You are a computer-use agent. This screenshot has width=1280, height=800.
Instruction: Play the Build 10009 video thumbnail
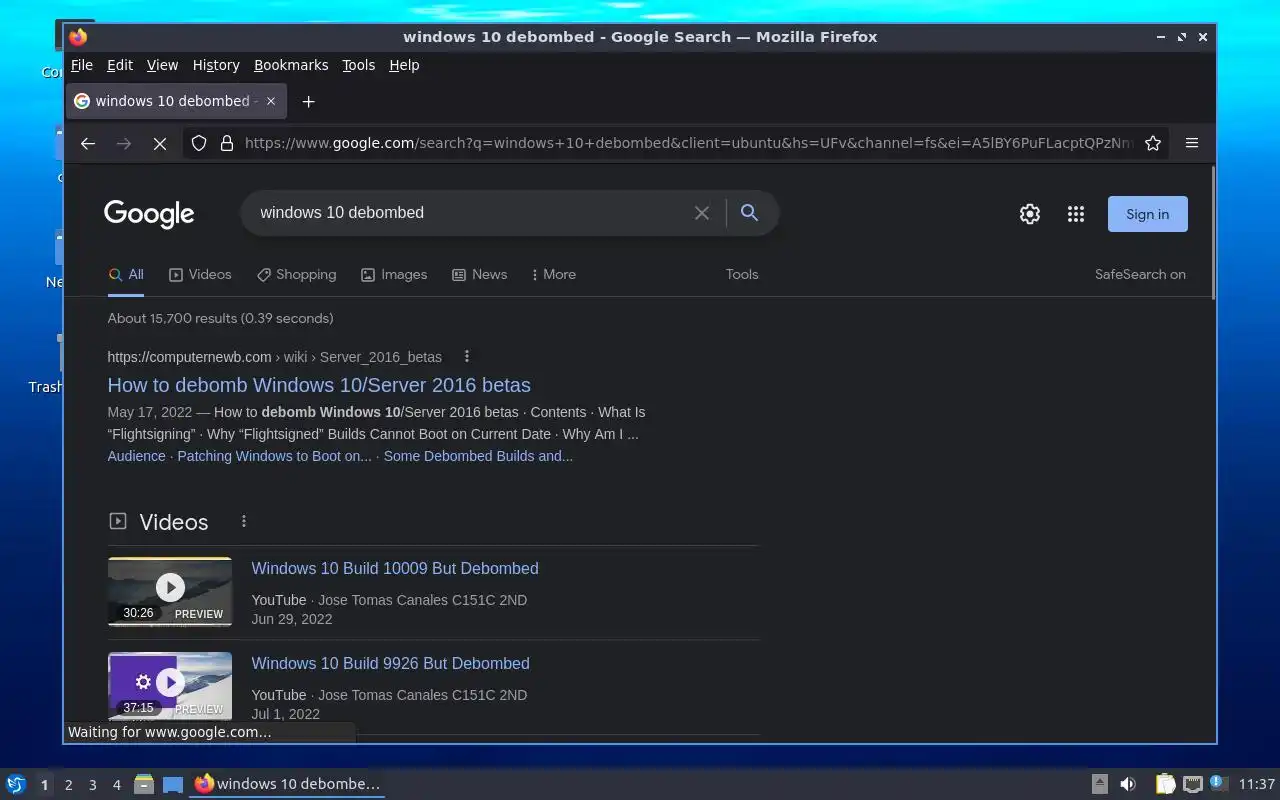[170, 591]
